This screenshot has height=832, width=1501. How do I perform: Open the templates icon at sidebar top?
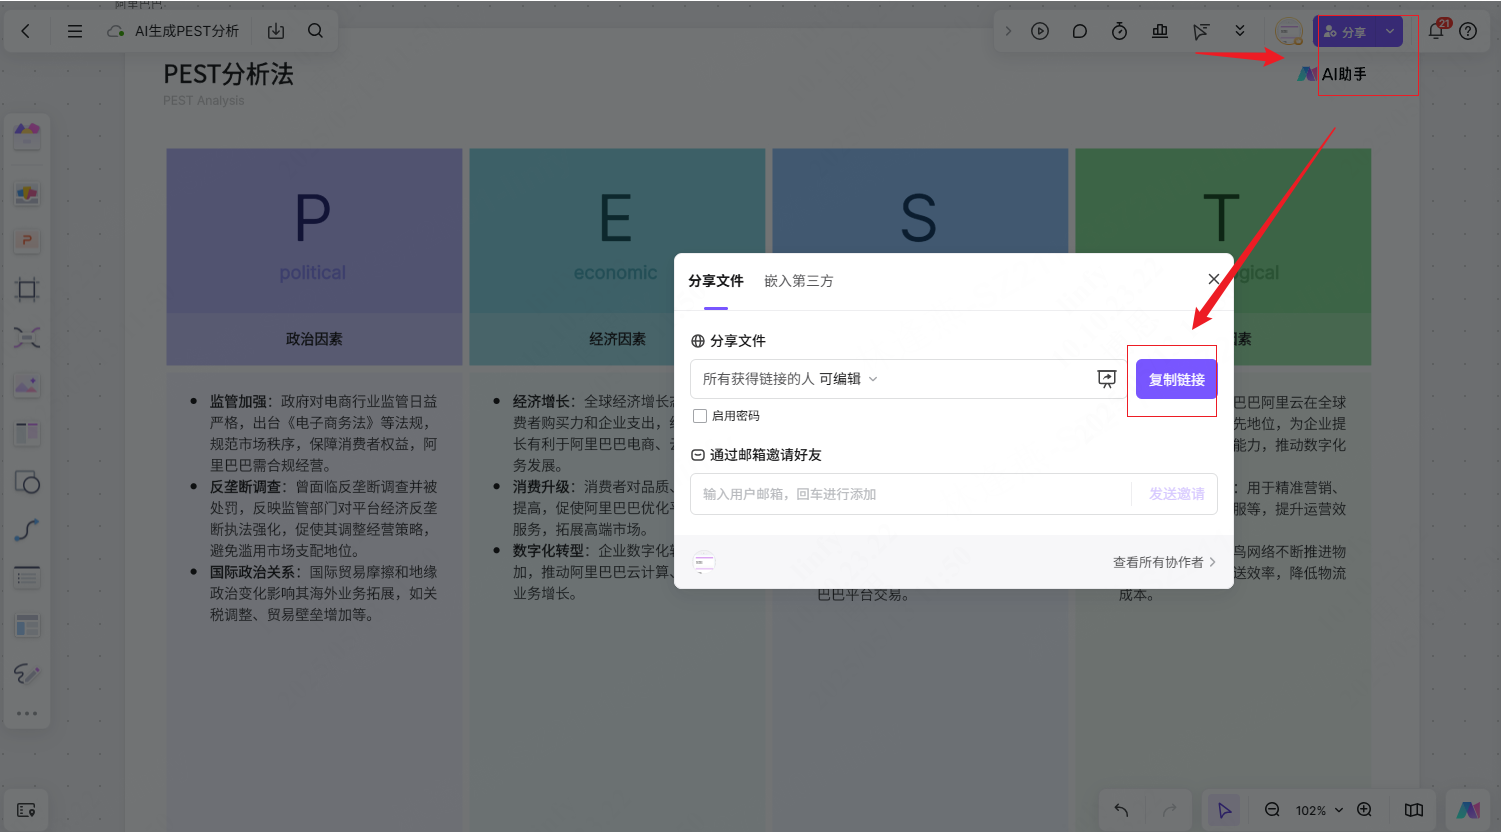click(x=27, y=135)
